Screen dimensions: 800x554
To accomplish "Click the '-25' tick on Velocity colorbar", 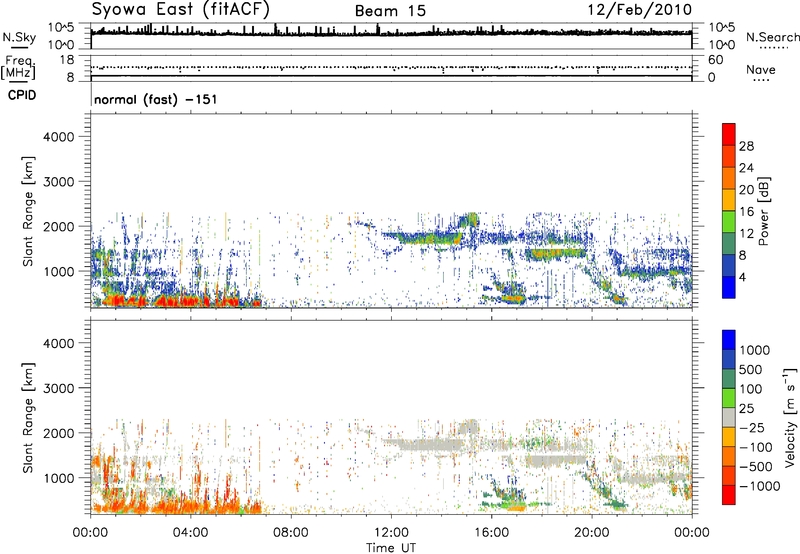I will pyautogui.click(x=753, y=428).
